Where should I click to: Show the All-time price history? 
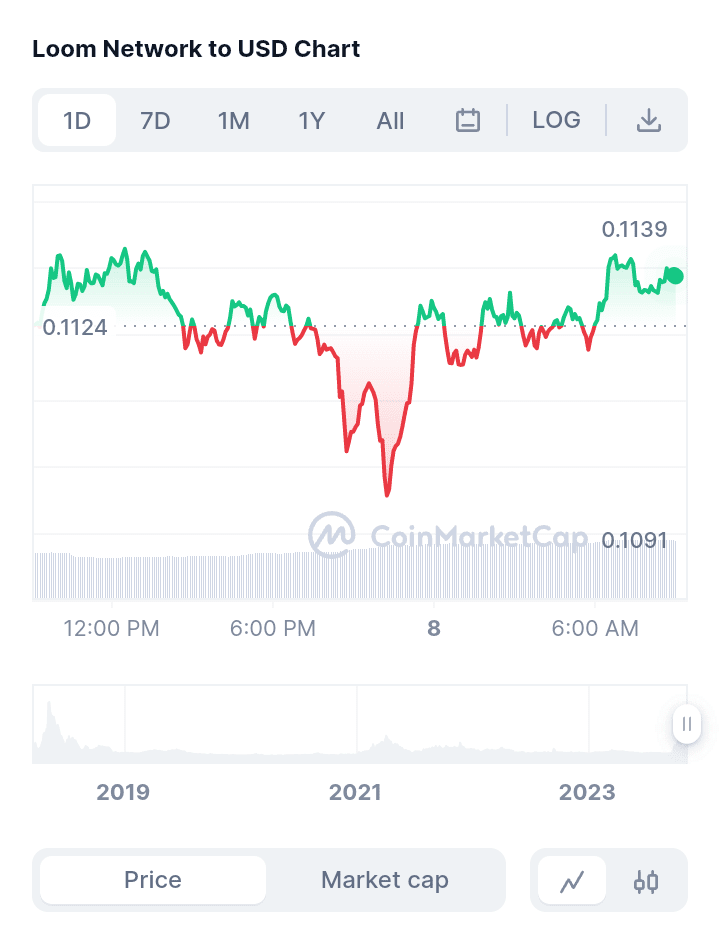coord(390,120)
